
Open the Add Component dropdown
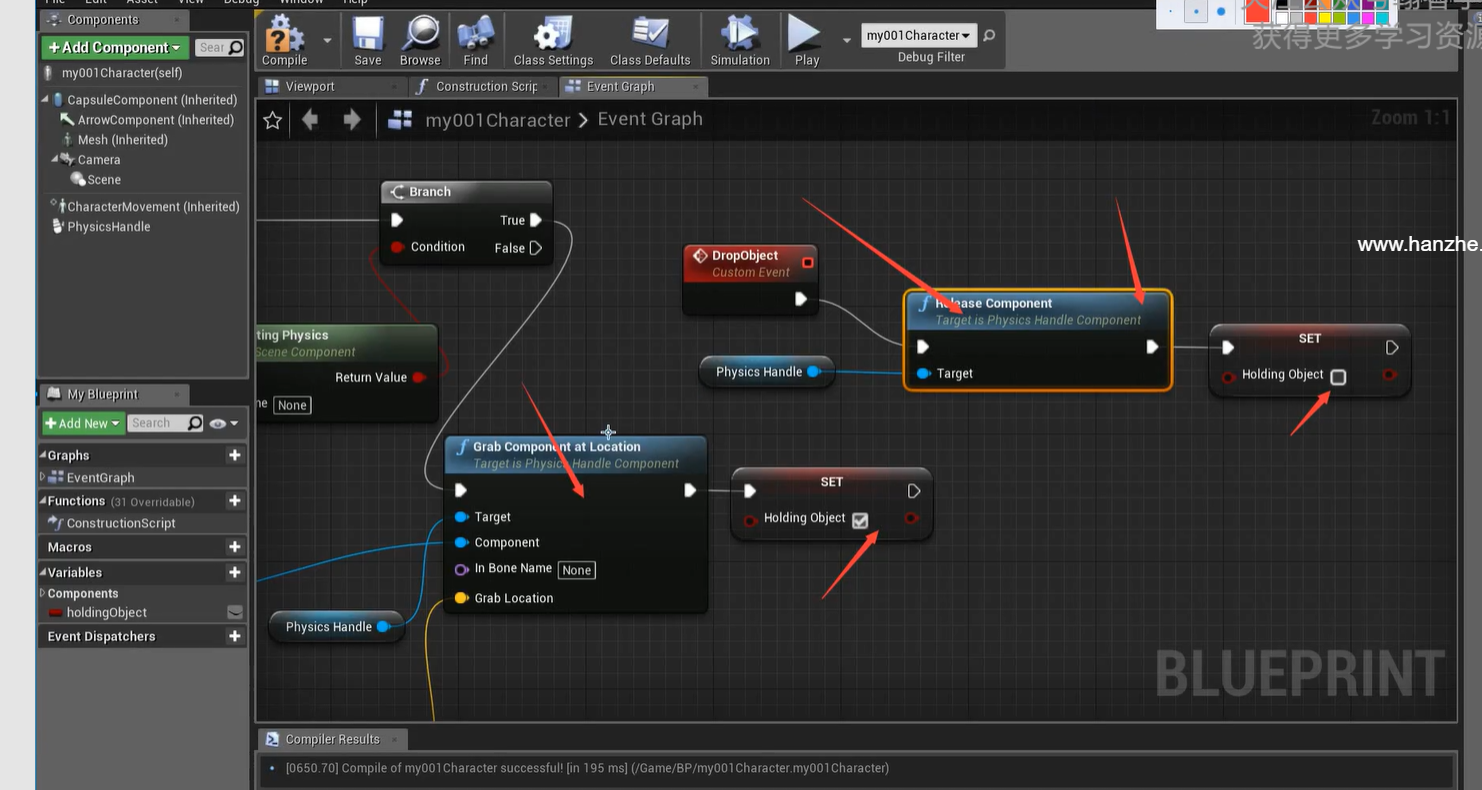tap(115, 47)
